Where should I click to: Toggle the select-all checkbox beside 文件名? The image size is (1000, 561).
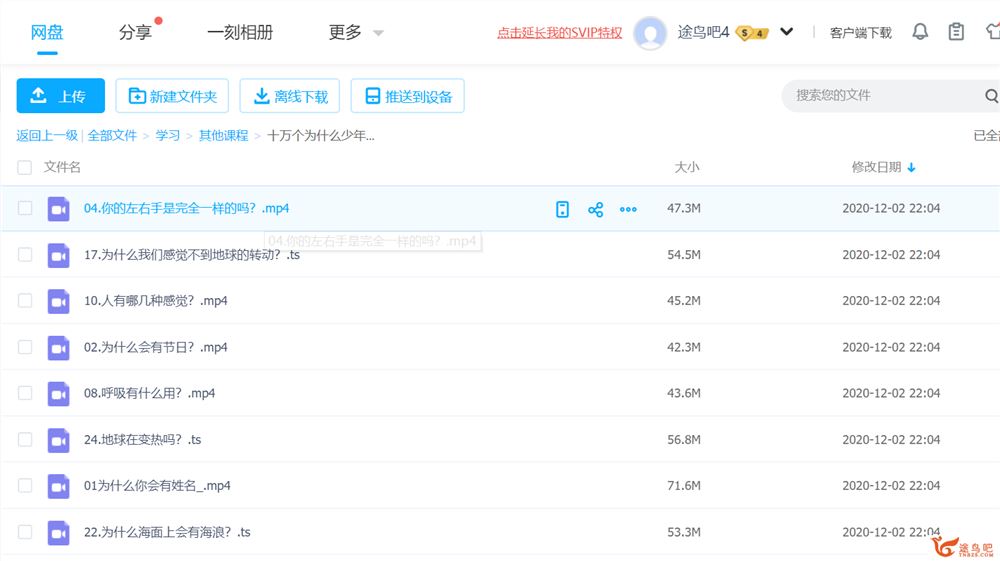pos(25,168)
